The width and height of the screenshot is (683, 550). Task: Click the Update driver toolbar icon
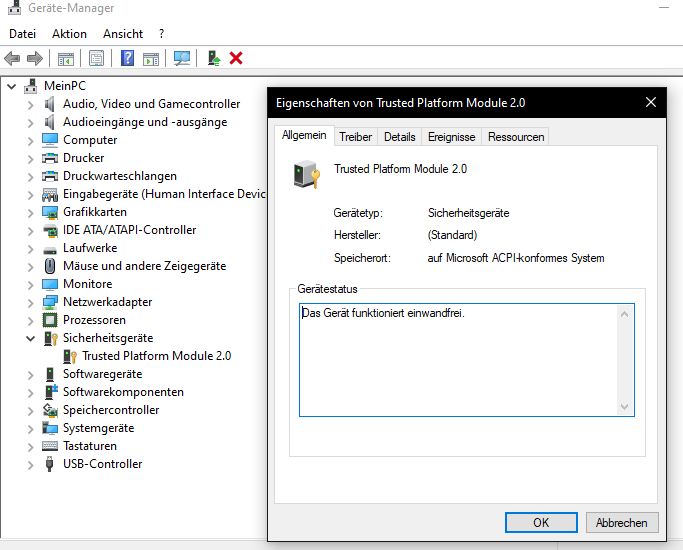pyautogui.click(x=213, y=58)
